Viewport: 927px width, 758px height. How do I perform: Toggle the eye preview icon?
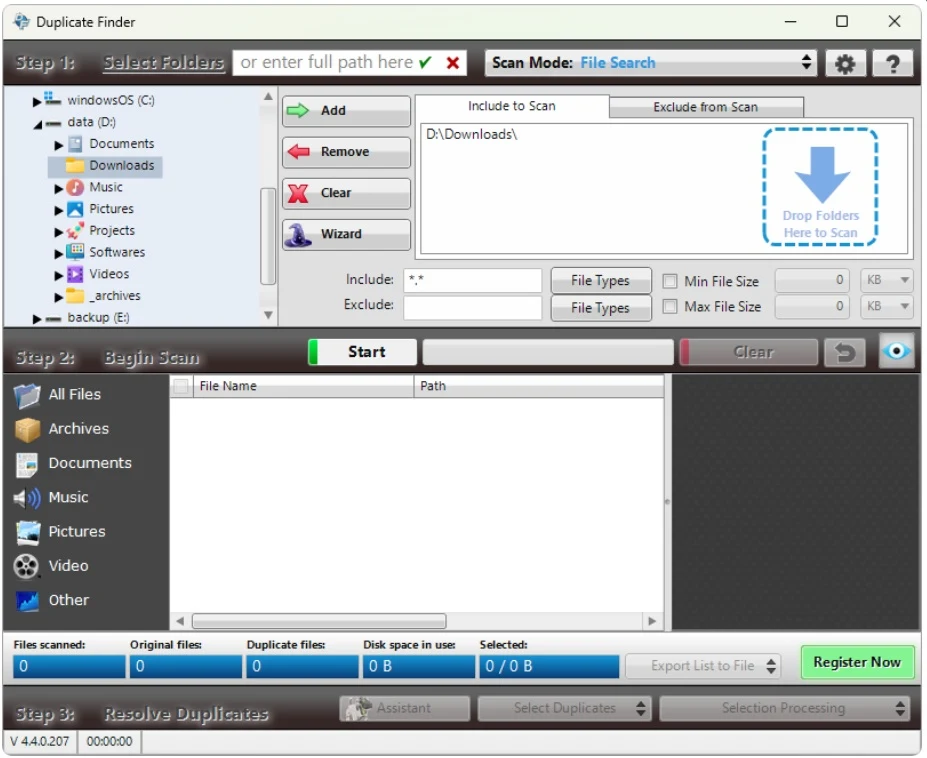(897, 352)
